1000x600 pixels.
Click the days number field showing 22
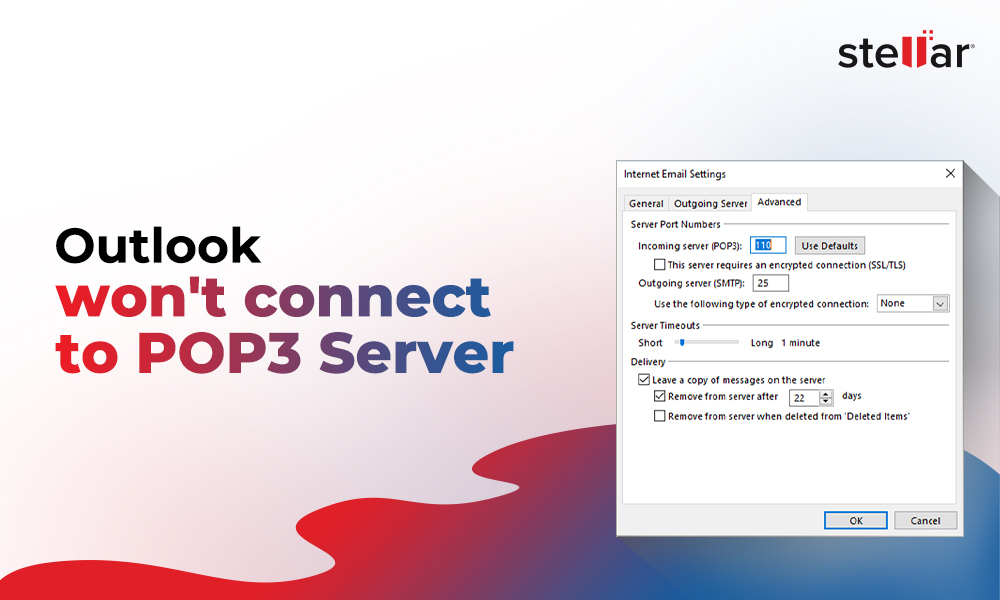pos(803,398)
